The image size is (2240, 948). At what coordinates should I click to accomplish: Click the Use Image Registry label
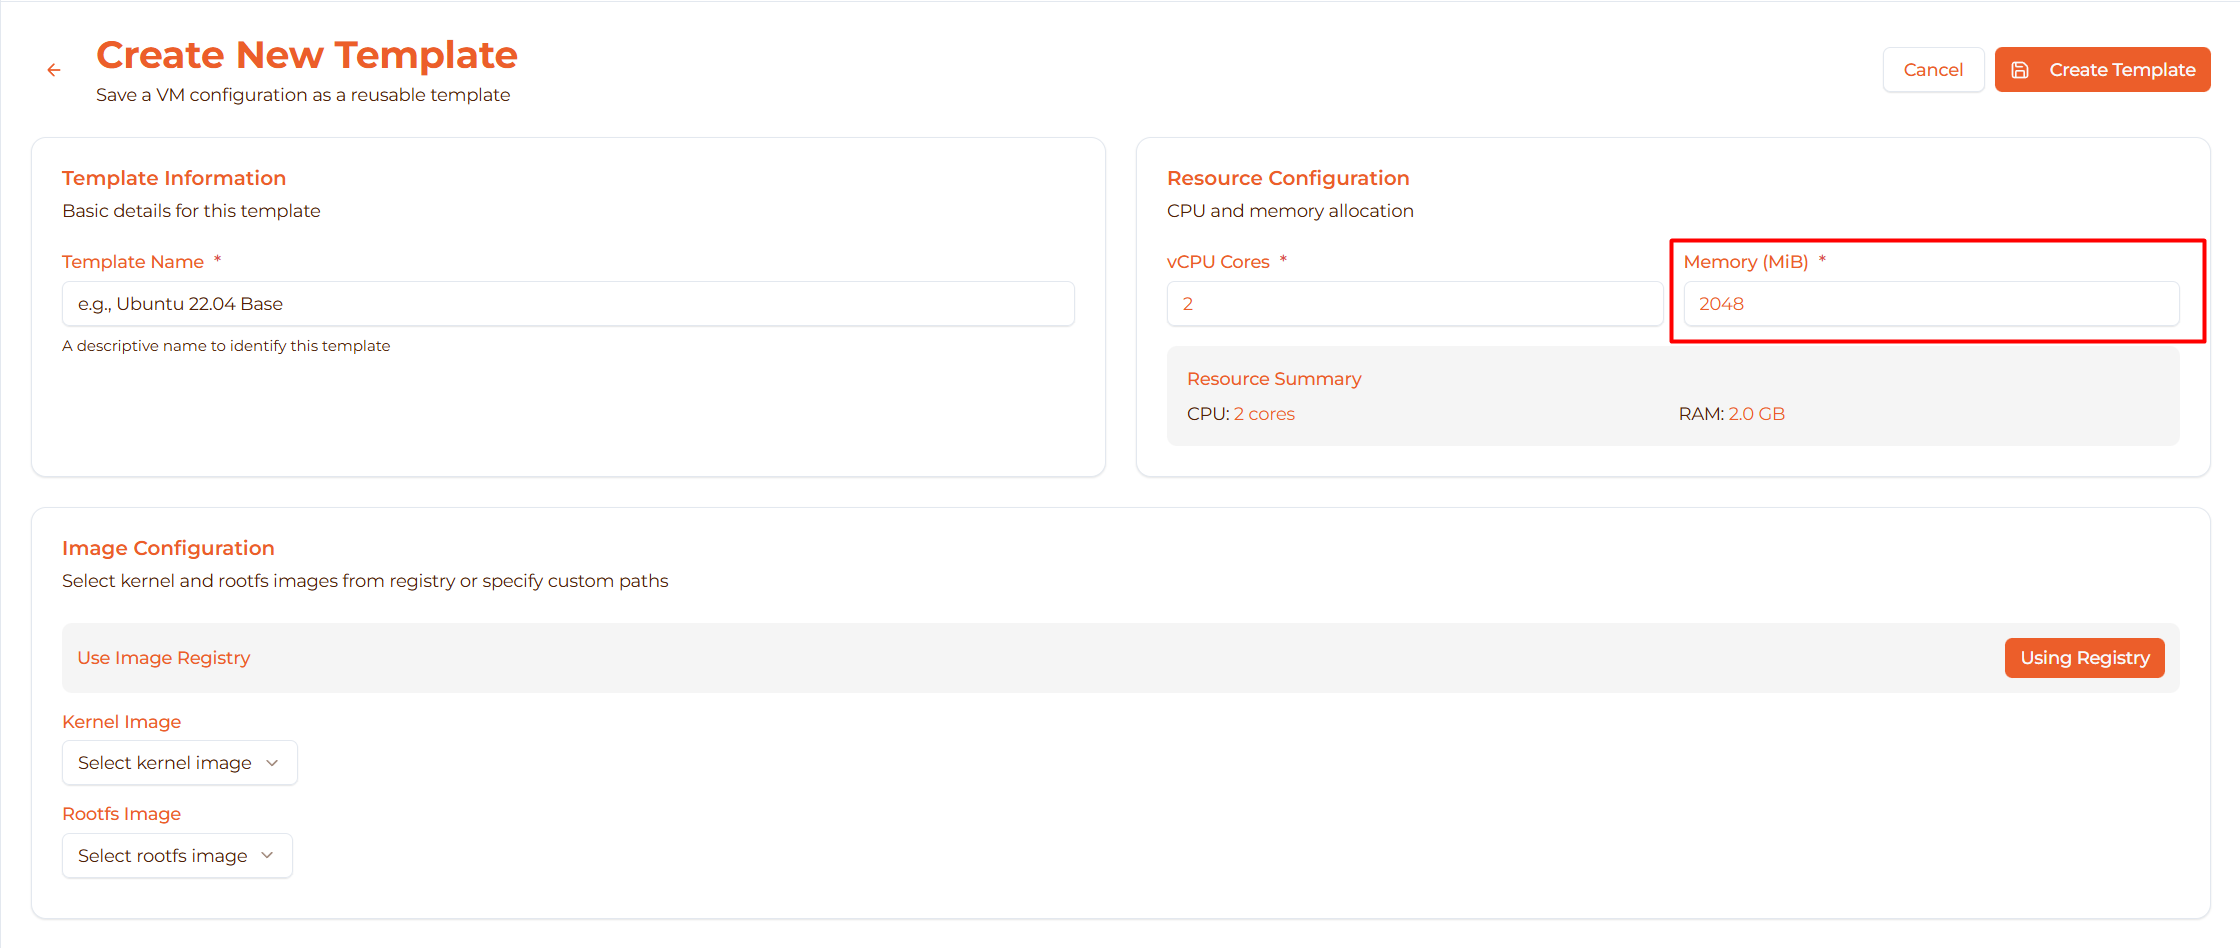[164, 658]
